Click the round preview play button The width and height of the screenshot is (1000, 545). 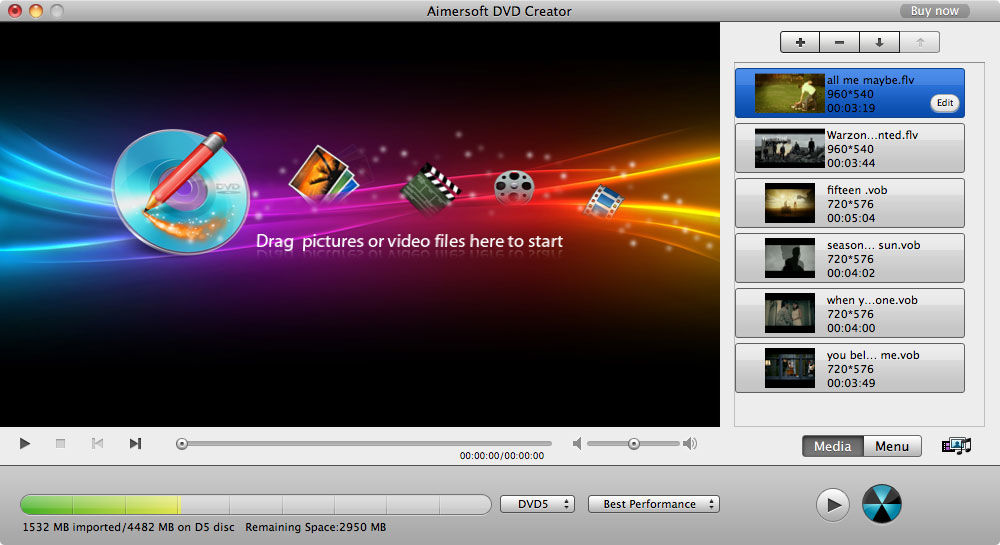[833, 505]
